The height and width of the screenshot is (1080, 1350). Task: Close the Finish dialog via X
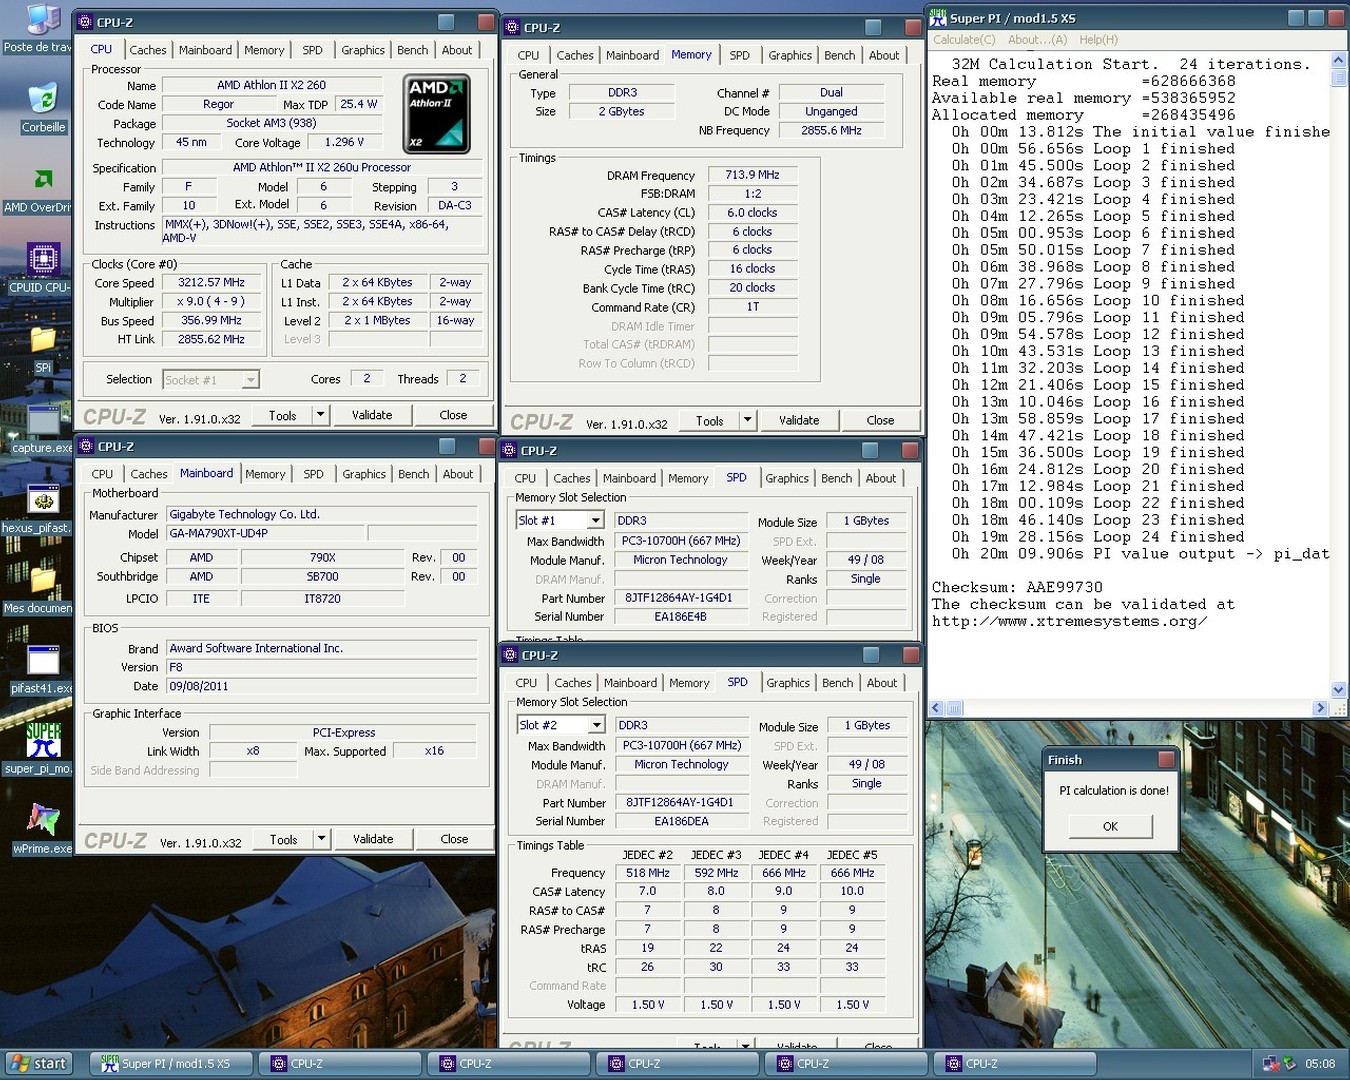[x=1165, y=759]
